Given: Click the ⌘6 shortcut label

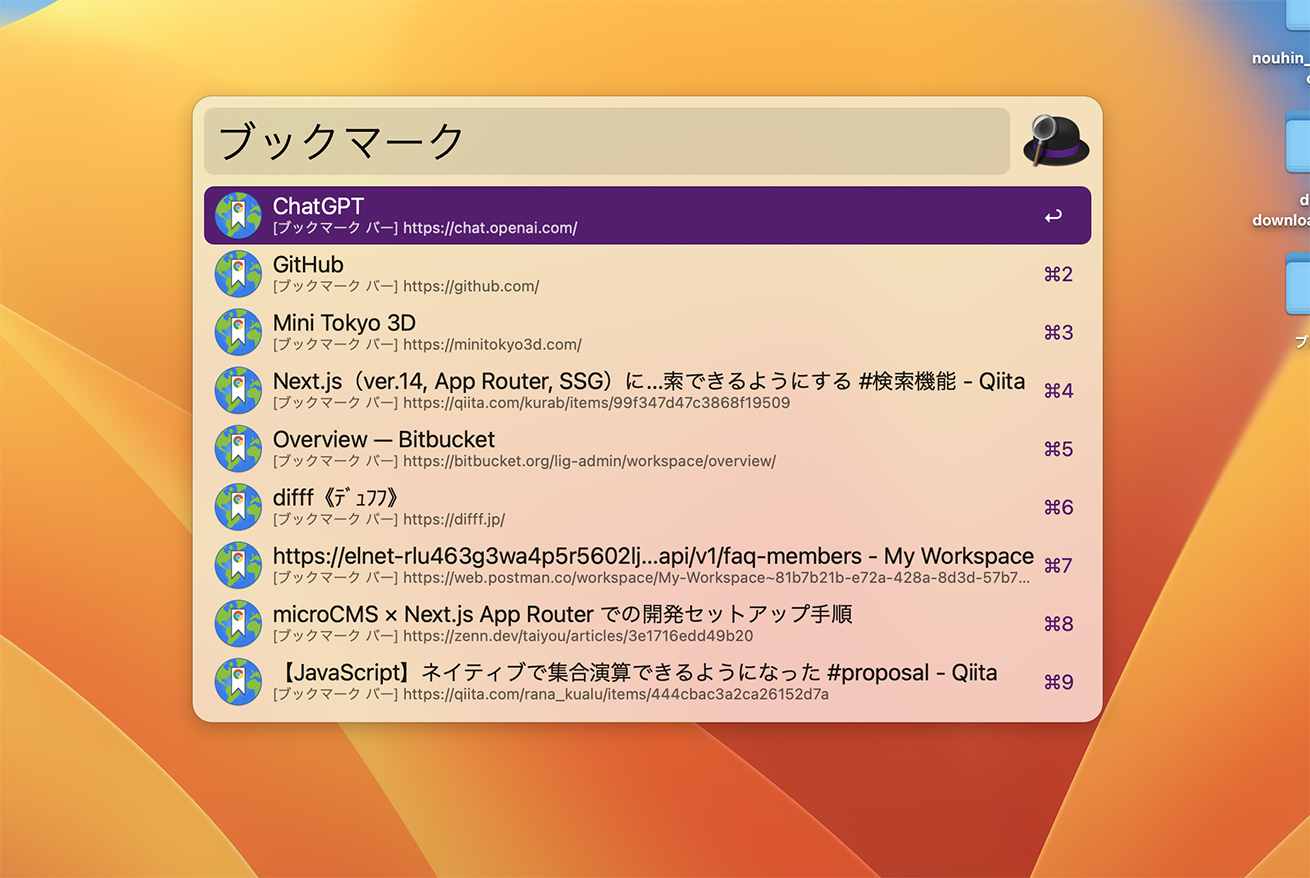Looking at the screenshot, I should pos(1058,507).
